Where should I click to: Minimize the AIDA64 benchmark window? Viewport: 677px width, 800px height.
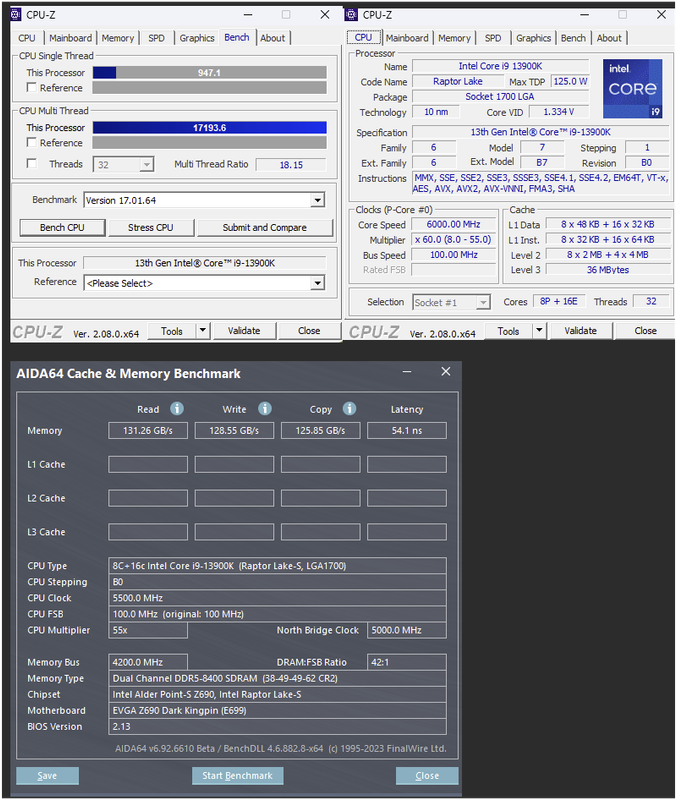pyautogui.click(x=407, y=372)
